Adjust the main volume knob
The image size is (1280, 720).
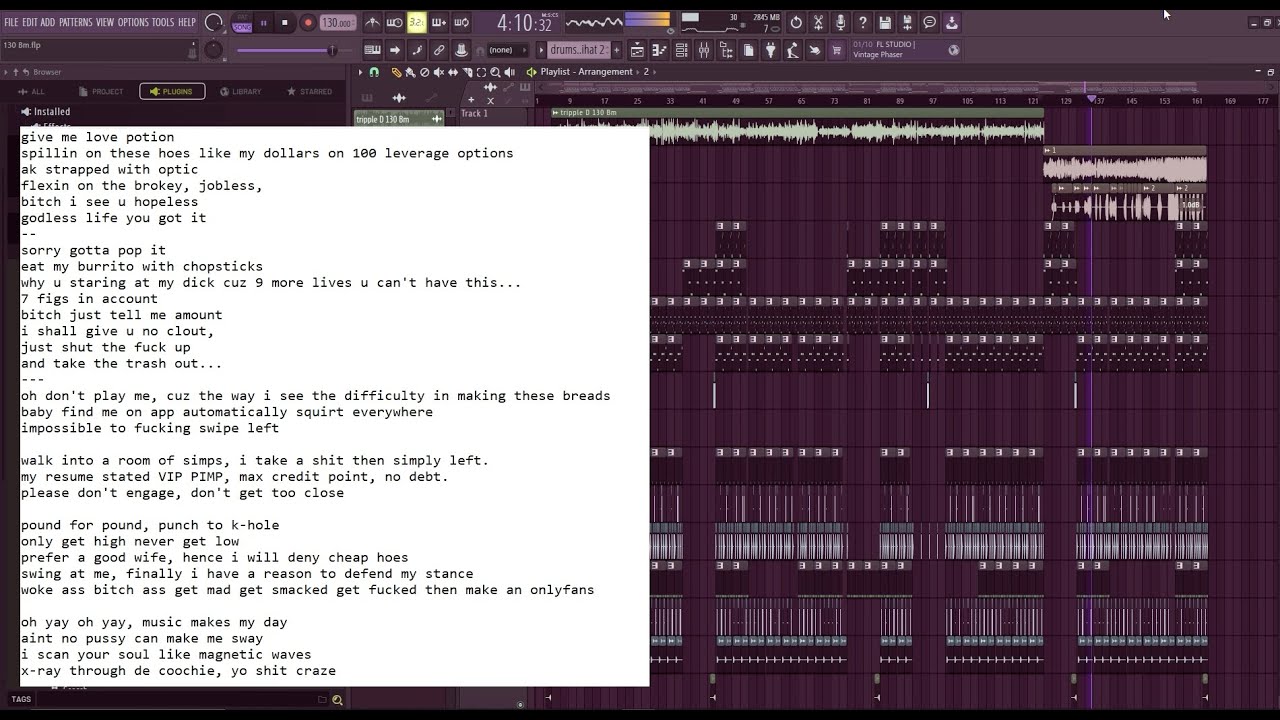(x=213, y=21)
